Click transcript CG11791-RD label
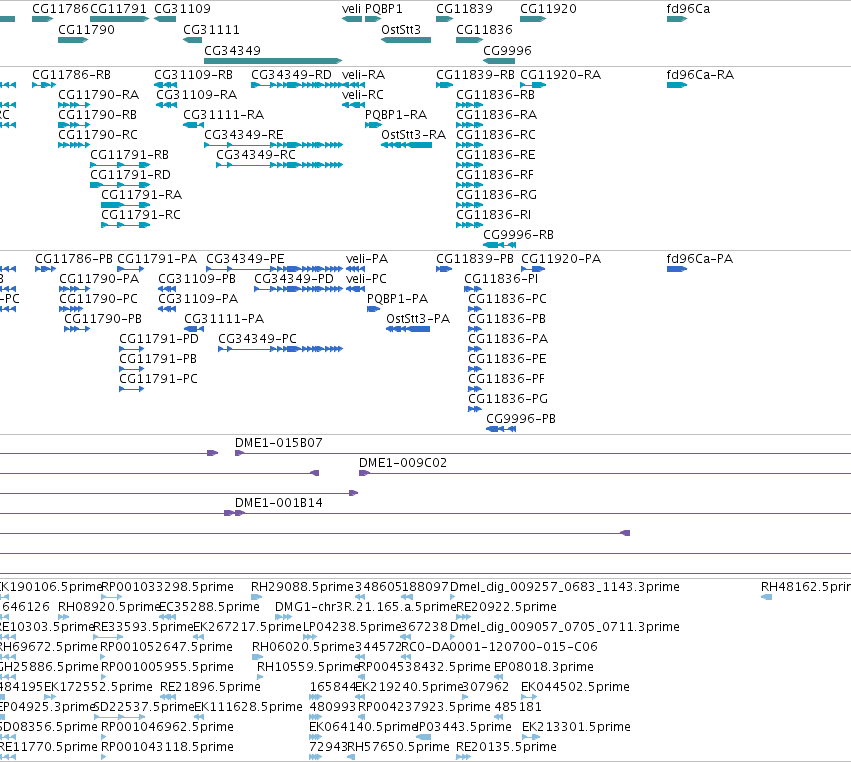 tap(130, 175)
